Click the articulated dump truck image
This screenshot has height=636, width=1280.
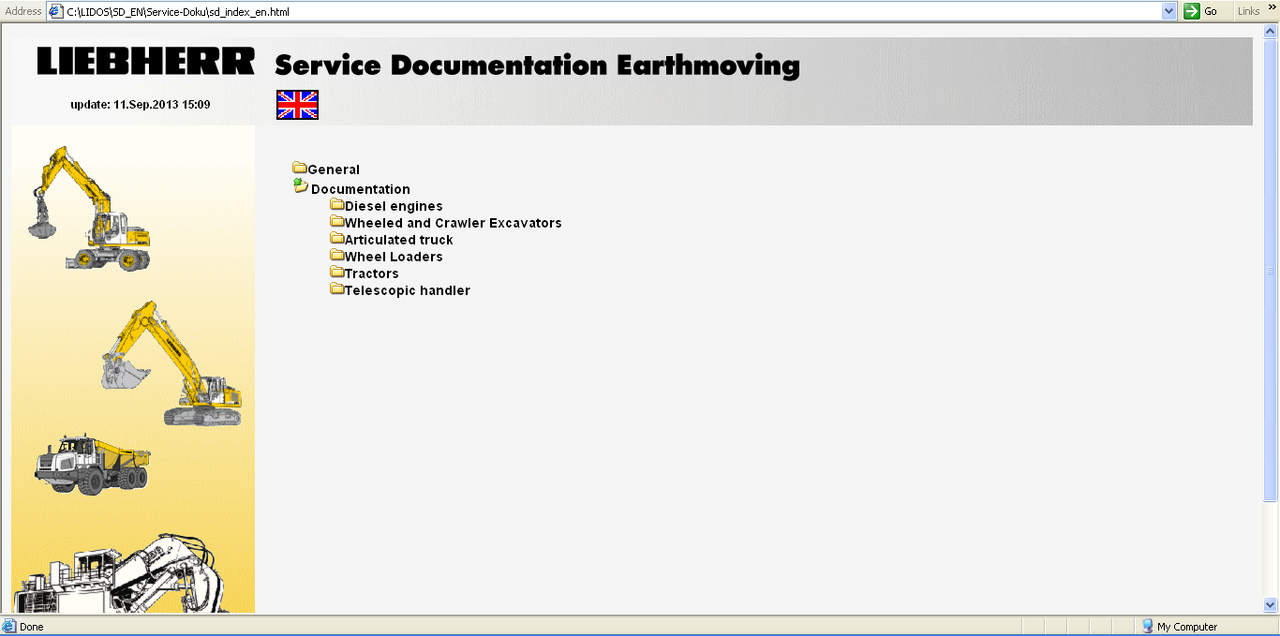92,465
